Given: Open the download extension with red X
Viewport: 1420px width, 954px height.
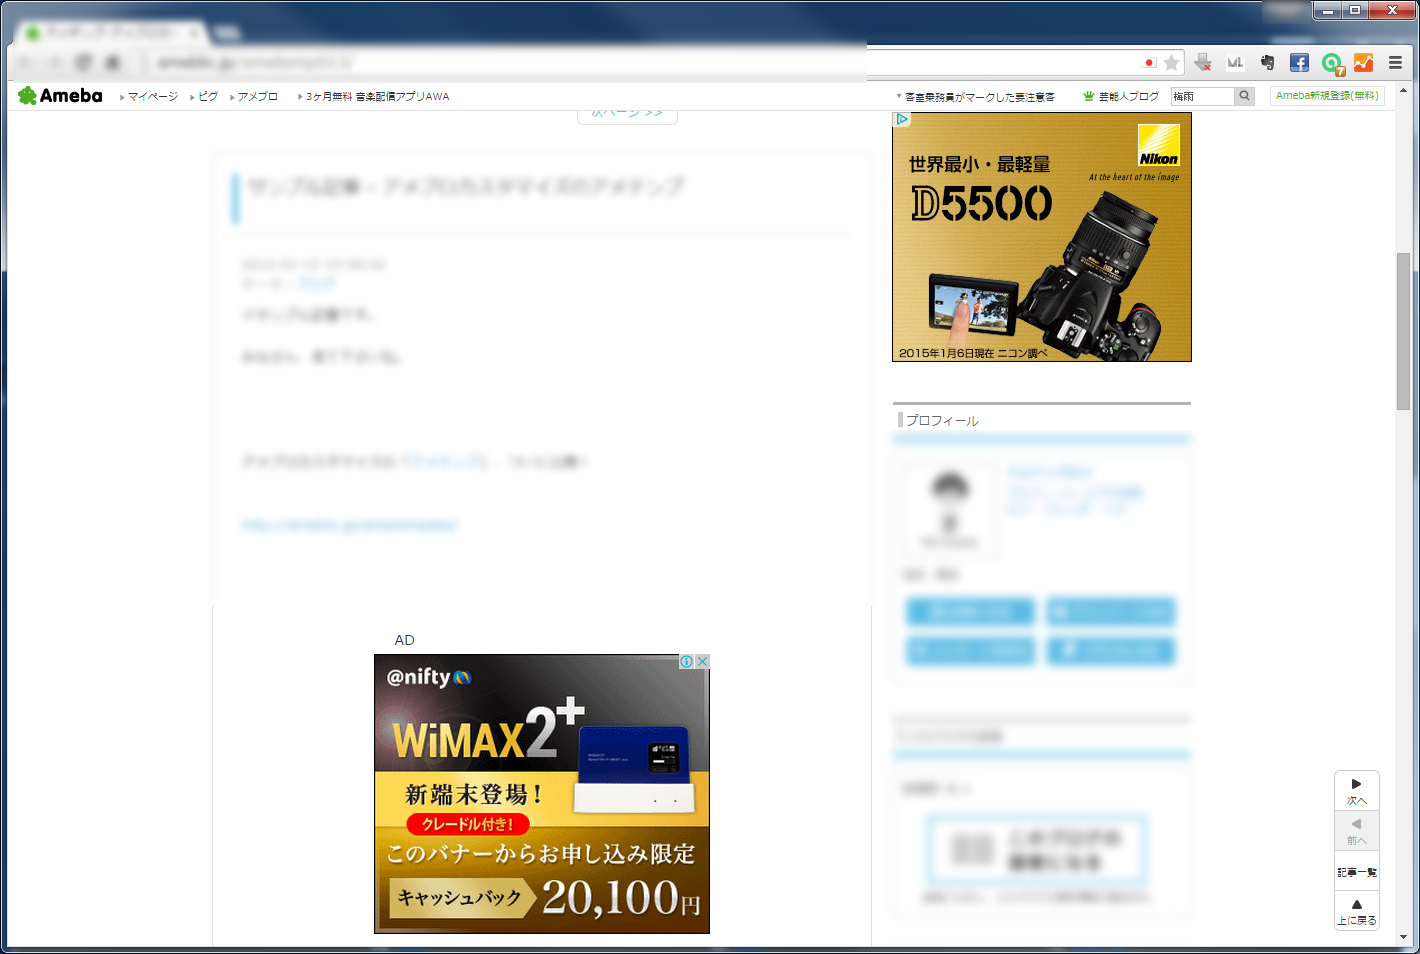Looking at the screenshot, I should (1203, 63).
